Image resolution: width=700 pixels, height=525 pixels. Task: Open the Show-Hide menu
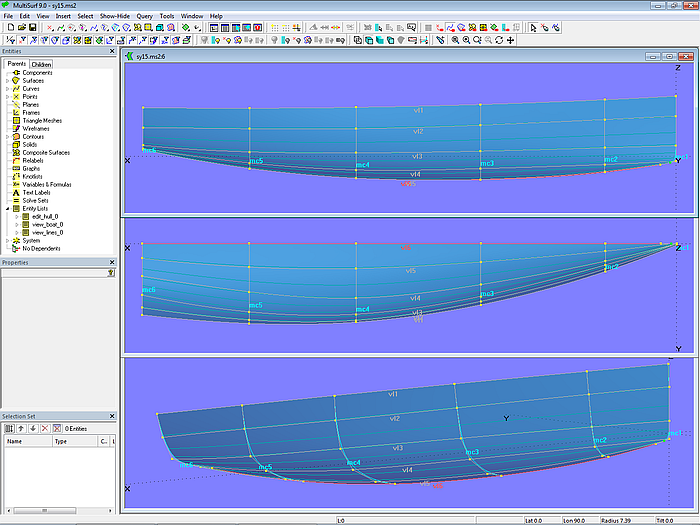click(x=113, y=16)
